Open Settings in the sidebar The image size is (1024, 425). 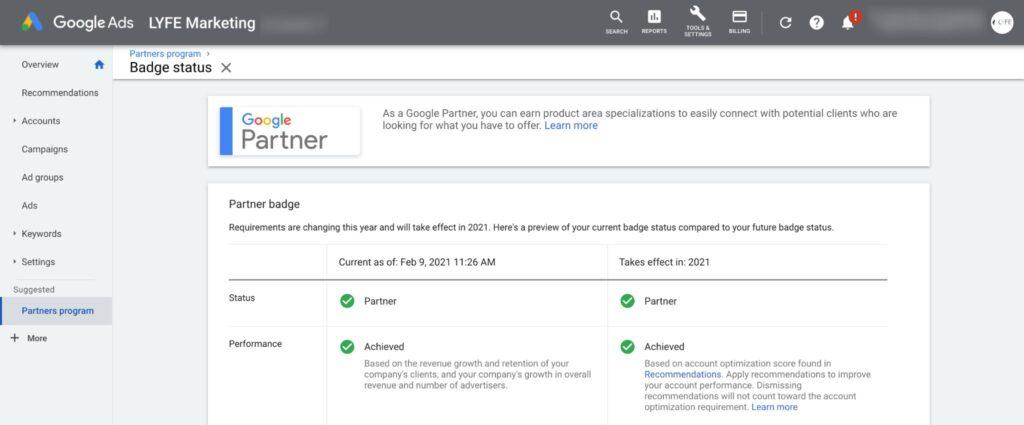[x=39, y=262]
